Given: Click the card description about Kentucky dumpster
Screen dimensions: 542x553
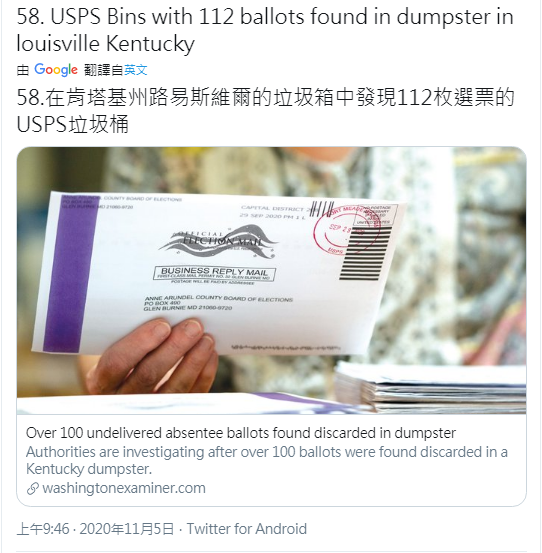Looking at the screenshot, I should [267, 460].
